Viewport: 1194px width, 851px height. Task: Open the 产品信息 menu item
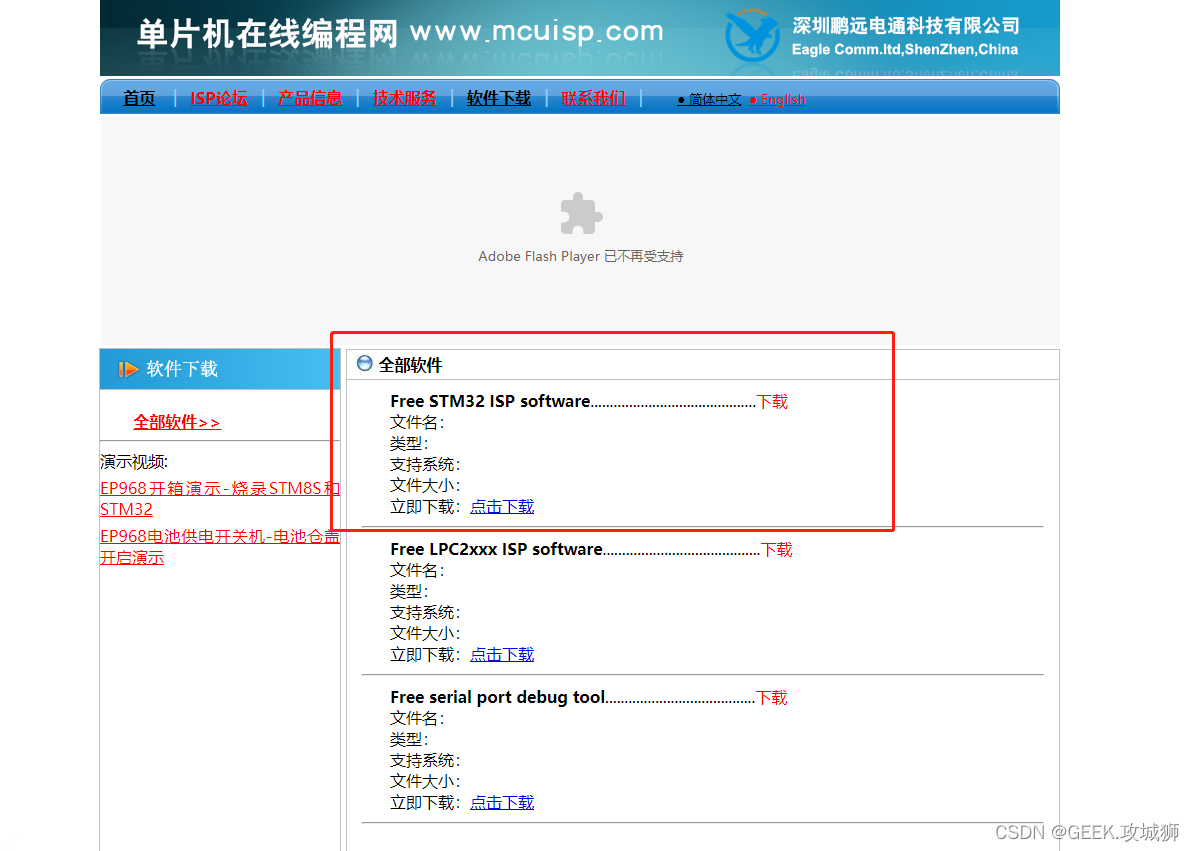click(310, 98)
